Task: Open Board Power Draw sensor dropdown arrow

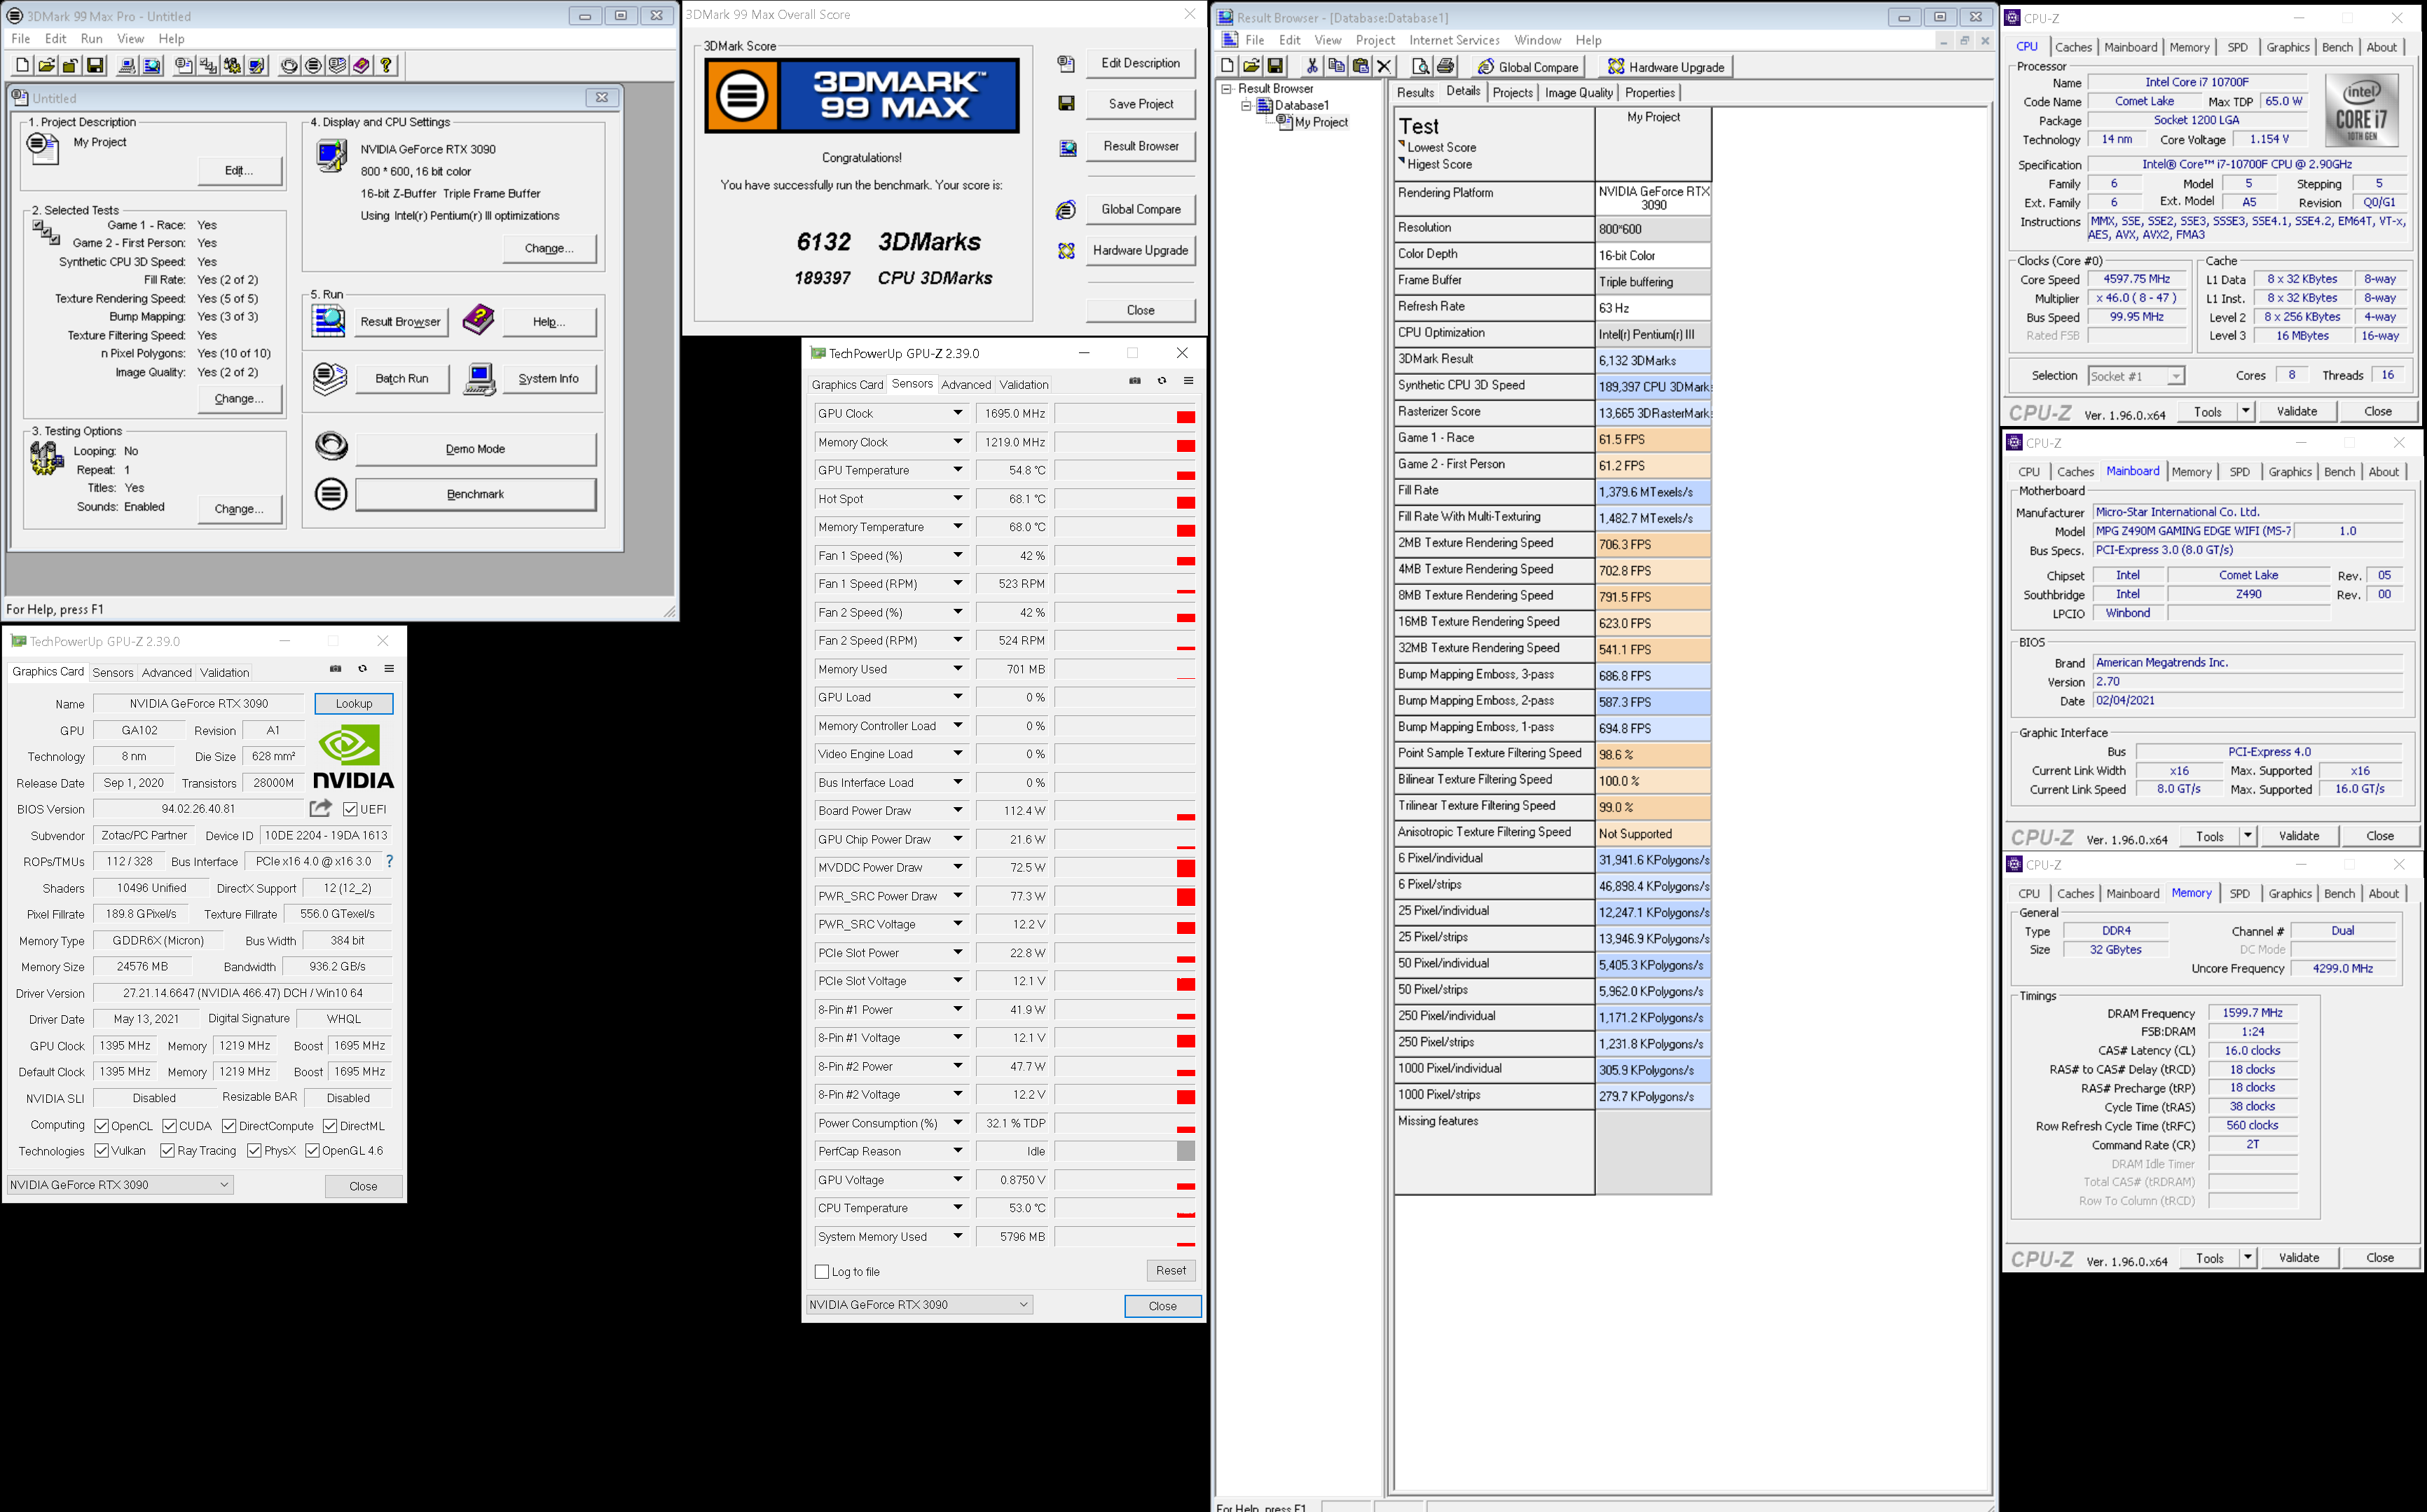Action: pos(957,811)
